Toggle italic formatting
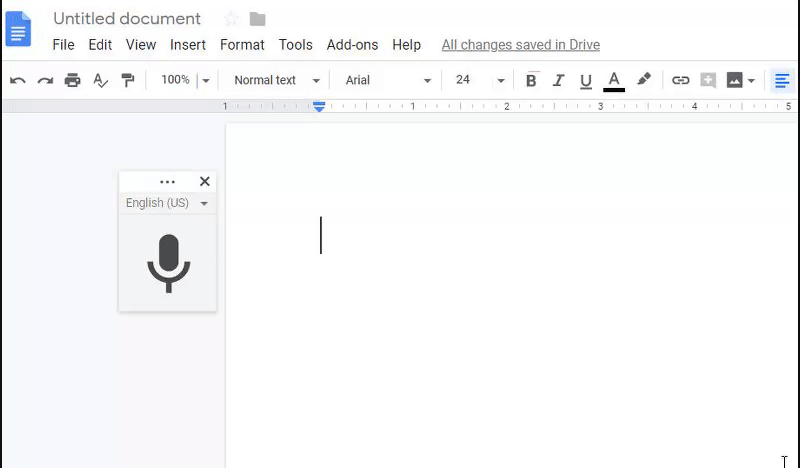The image size is (800, 468). 559,80
